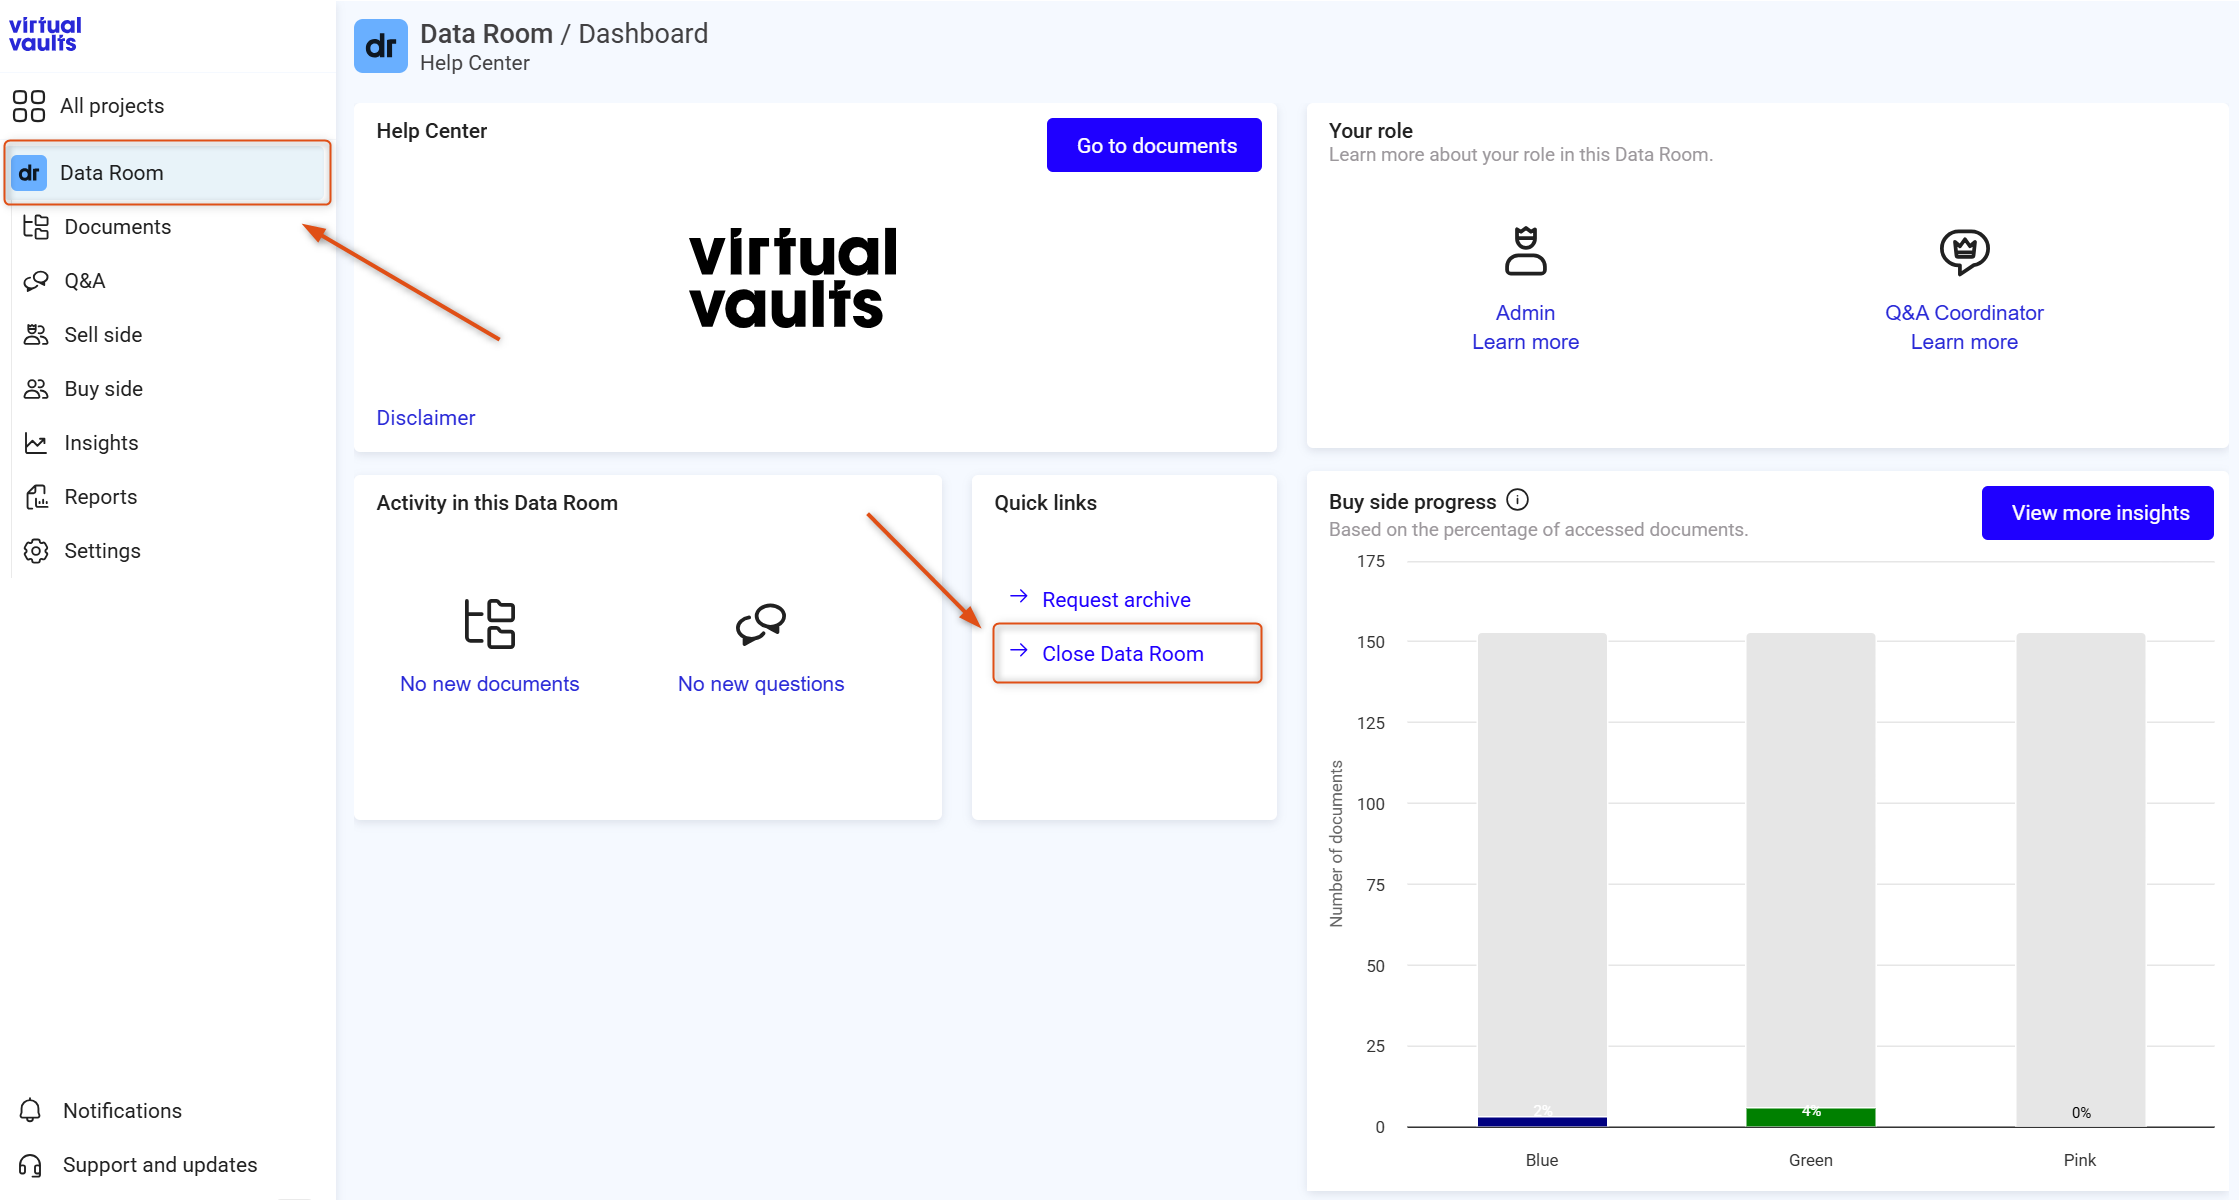Click the Pink progress bar in chart
Viewport: 2239px width, 1200px height.
coord(2080,880)
